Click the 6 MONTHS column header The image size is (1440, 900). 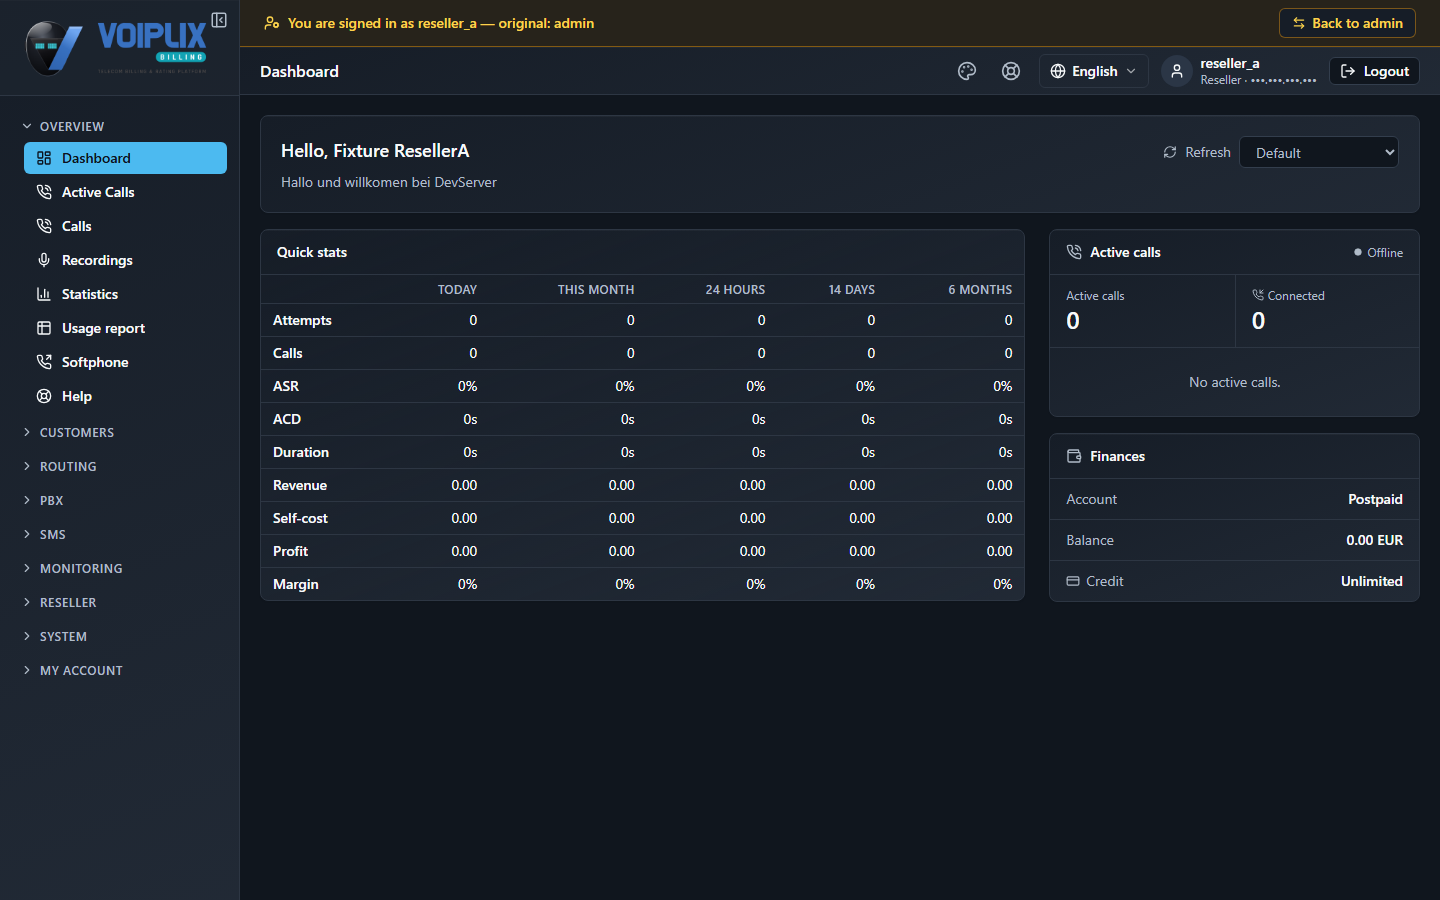[980, 290]
